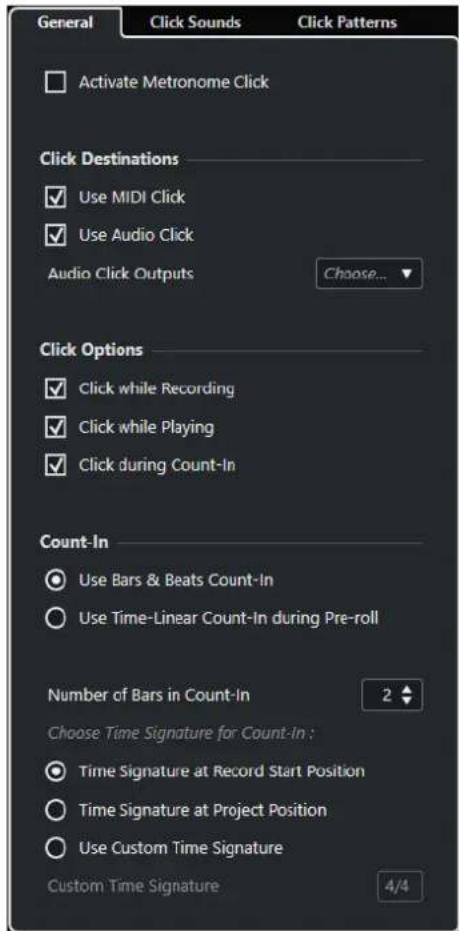
Task: Choose Use Time-Linear Count-In during Pre-roll
Action: click(55, 618)
